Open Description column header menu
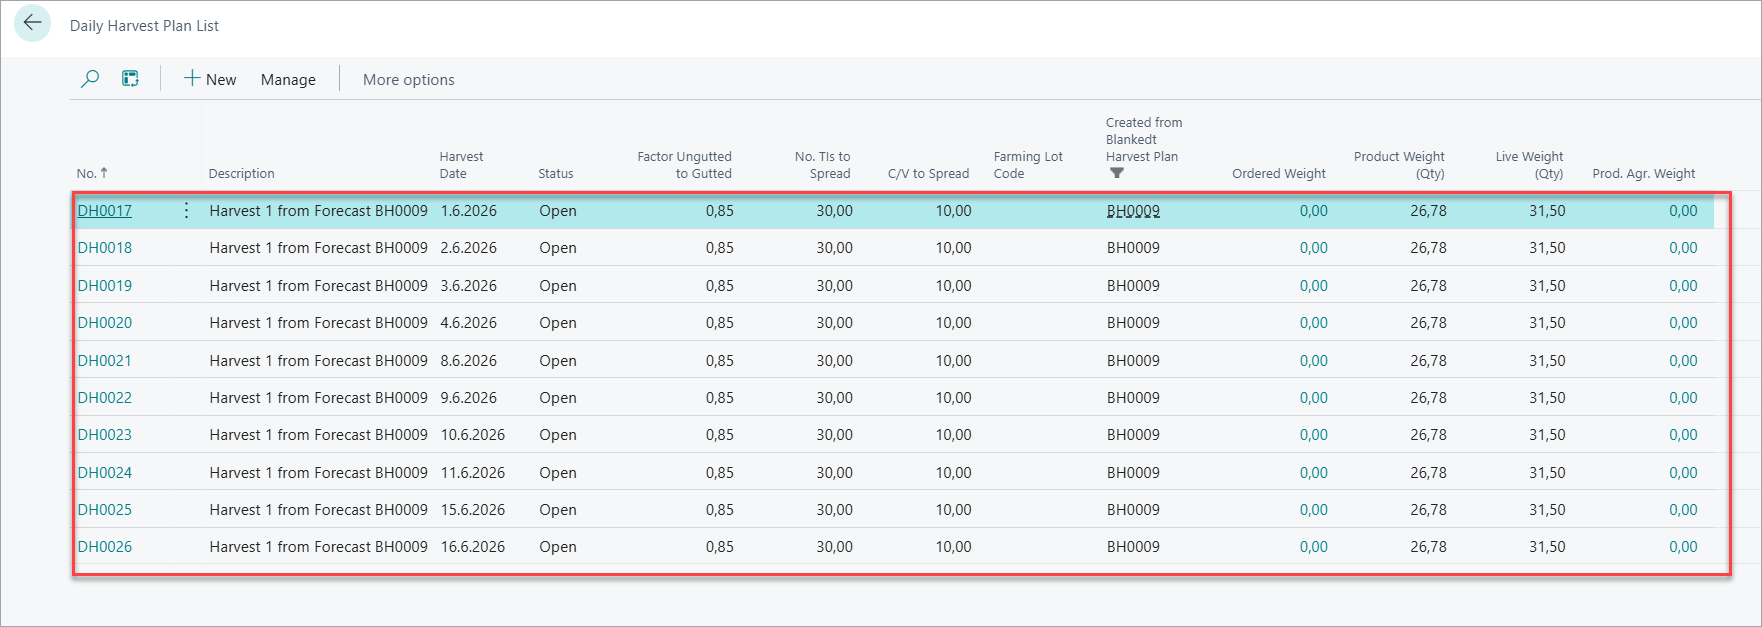Screen dimensions: 1762x627 coord(241,174)
